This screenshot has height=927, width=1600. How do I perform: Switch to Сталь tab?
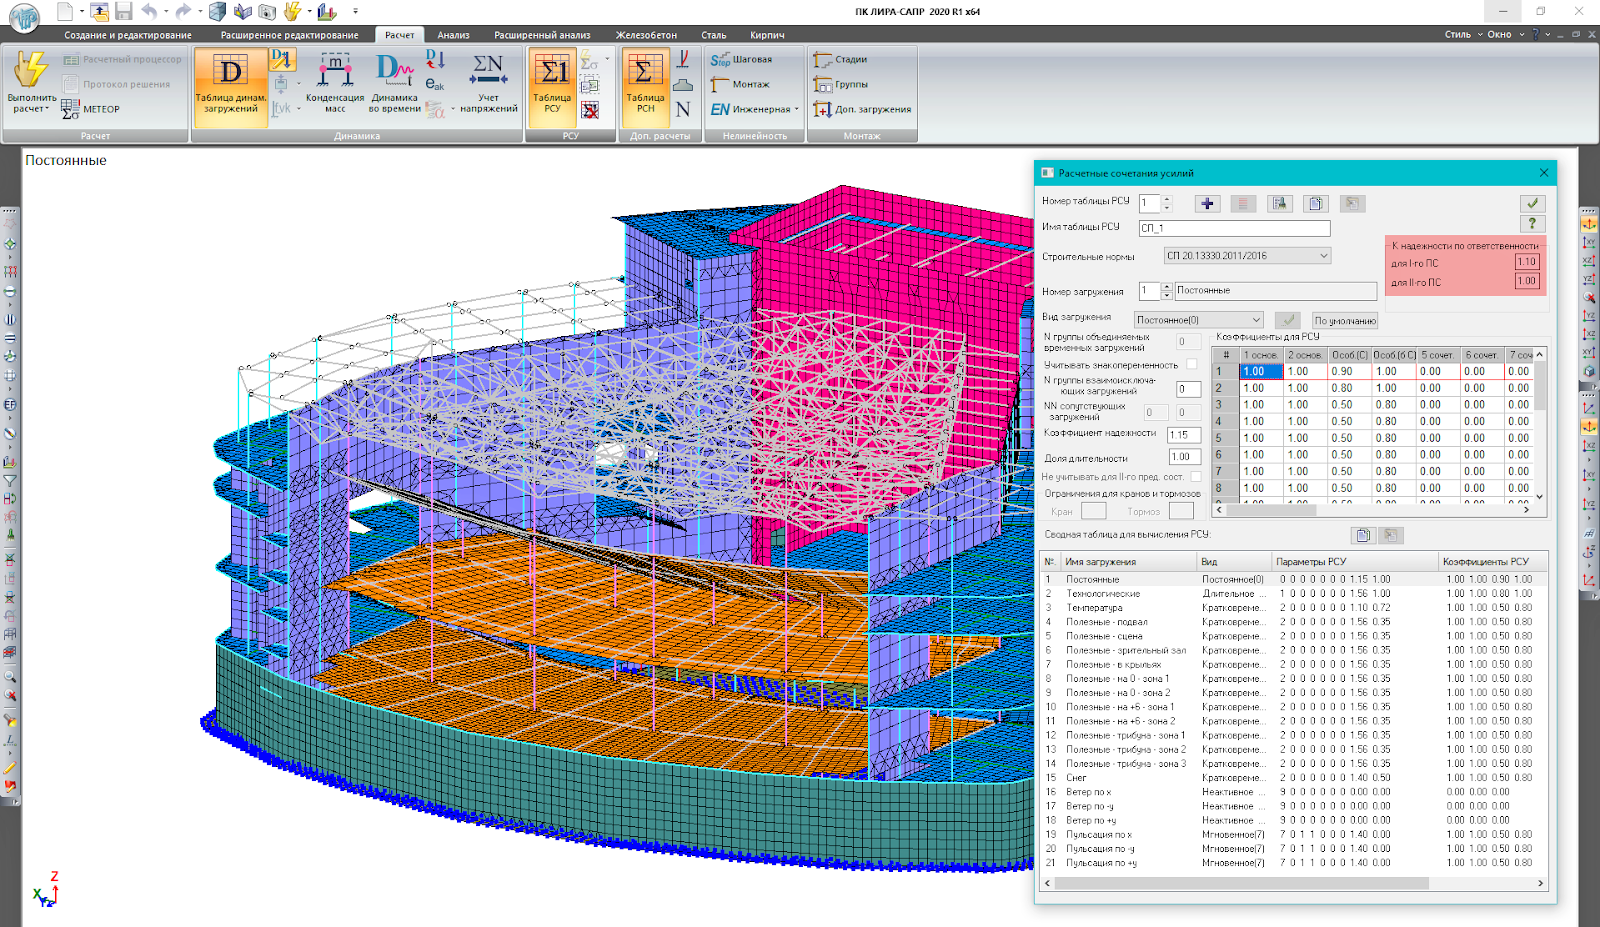[x=714, y=35]
